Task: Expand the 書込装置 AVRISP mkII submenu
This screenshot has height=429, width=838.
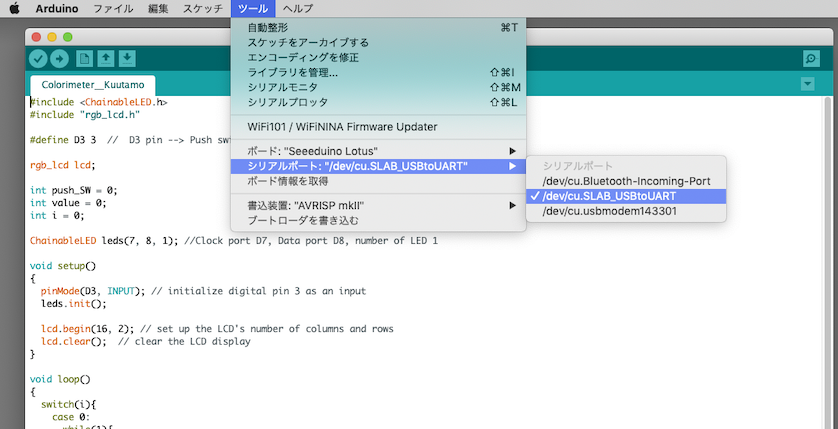Action: [378, 205]
